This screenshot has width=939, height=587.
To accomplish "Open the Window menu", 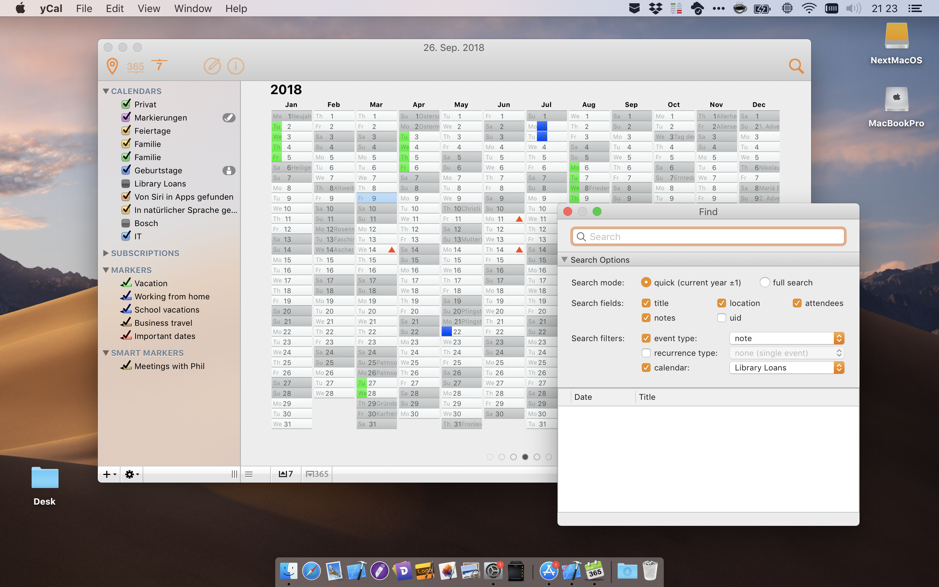I will (x=192, y=8).
